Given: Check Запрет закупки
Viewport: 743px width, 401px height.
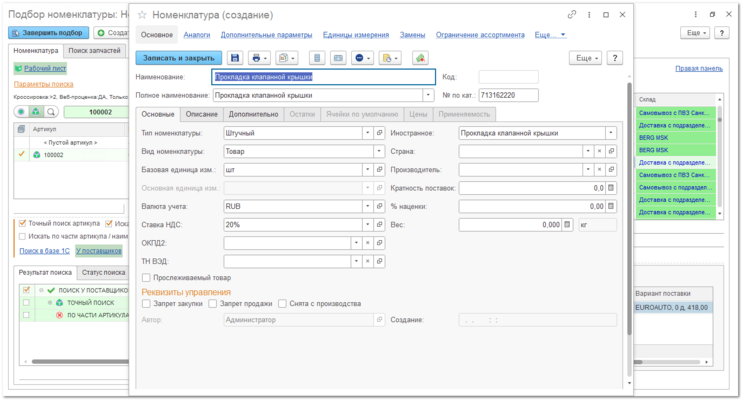Looking at the screenshot, I should [146, 304].
